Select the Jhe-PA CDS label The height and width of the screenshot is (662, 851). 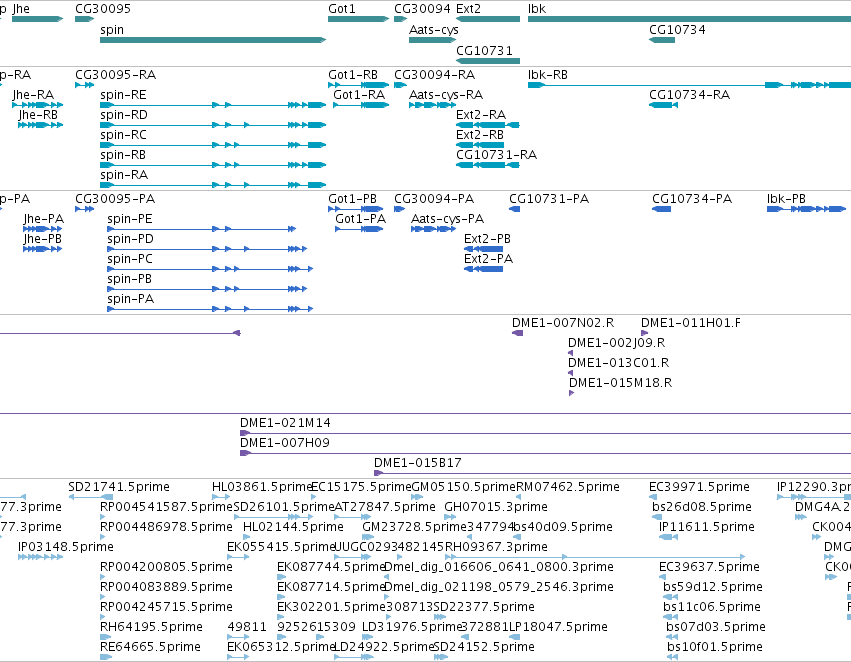tap(43, 219)
